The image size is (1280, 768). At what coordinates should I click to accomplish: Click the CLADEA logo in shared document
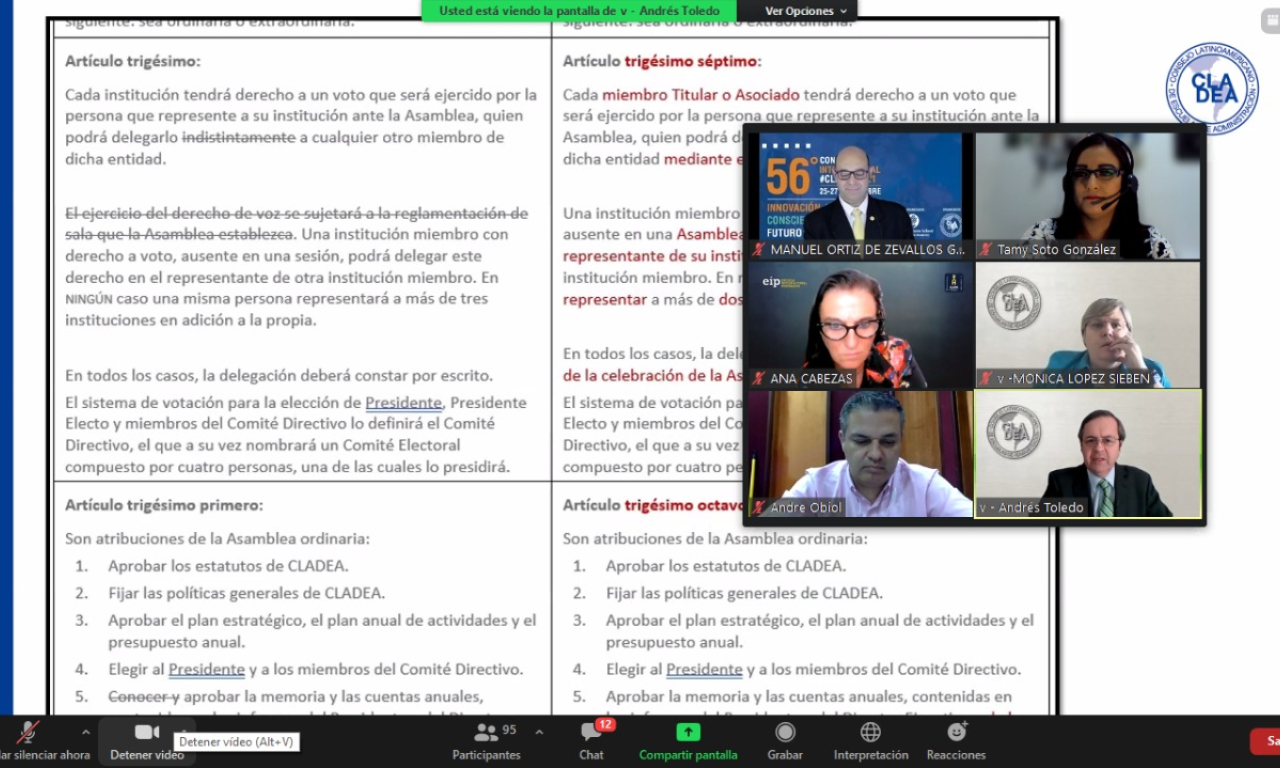1212,89
